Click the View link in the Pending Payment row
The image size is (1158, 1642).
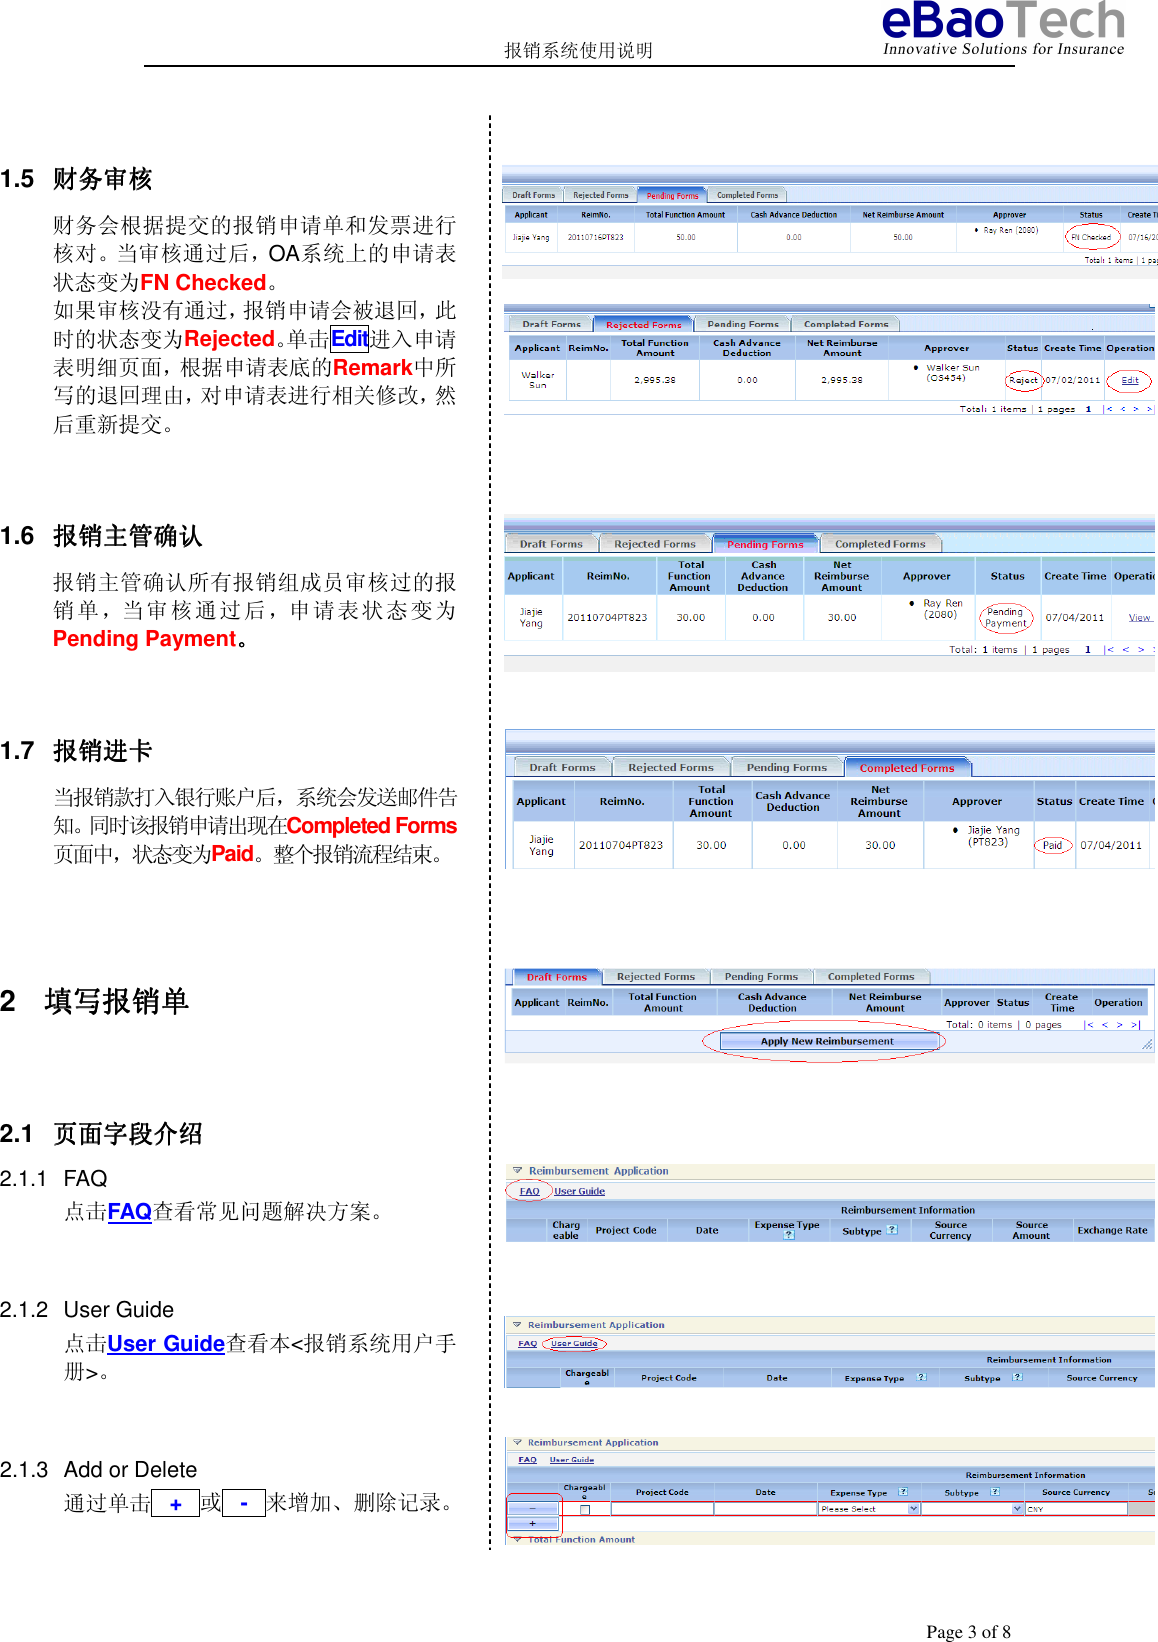click(x=1139, y=617)
